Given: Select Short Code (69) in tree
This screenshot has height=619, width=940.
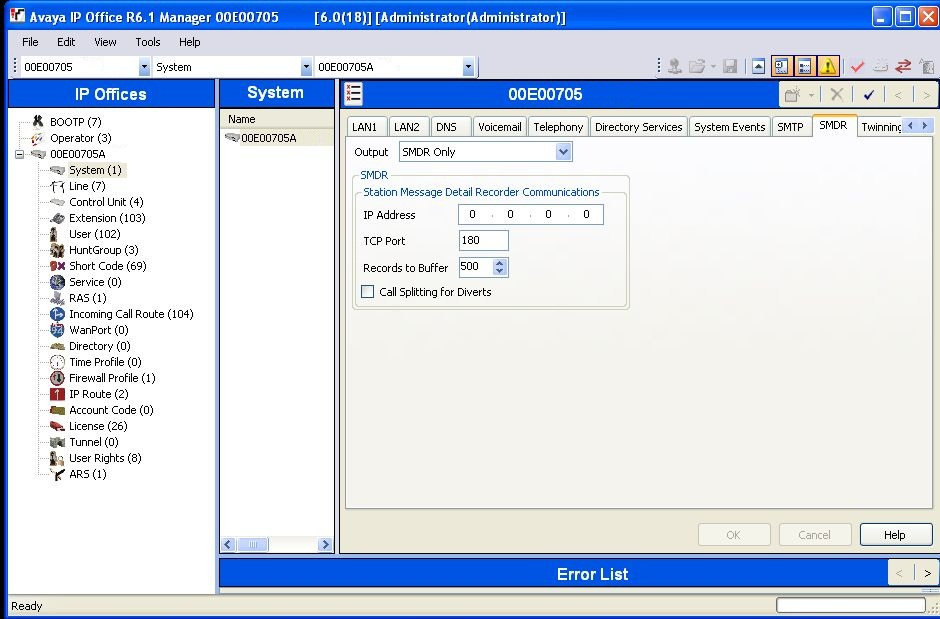Looking at the screenshot, I should pyautogui.click(x=107, y=266).
